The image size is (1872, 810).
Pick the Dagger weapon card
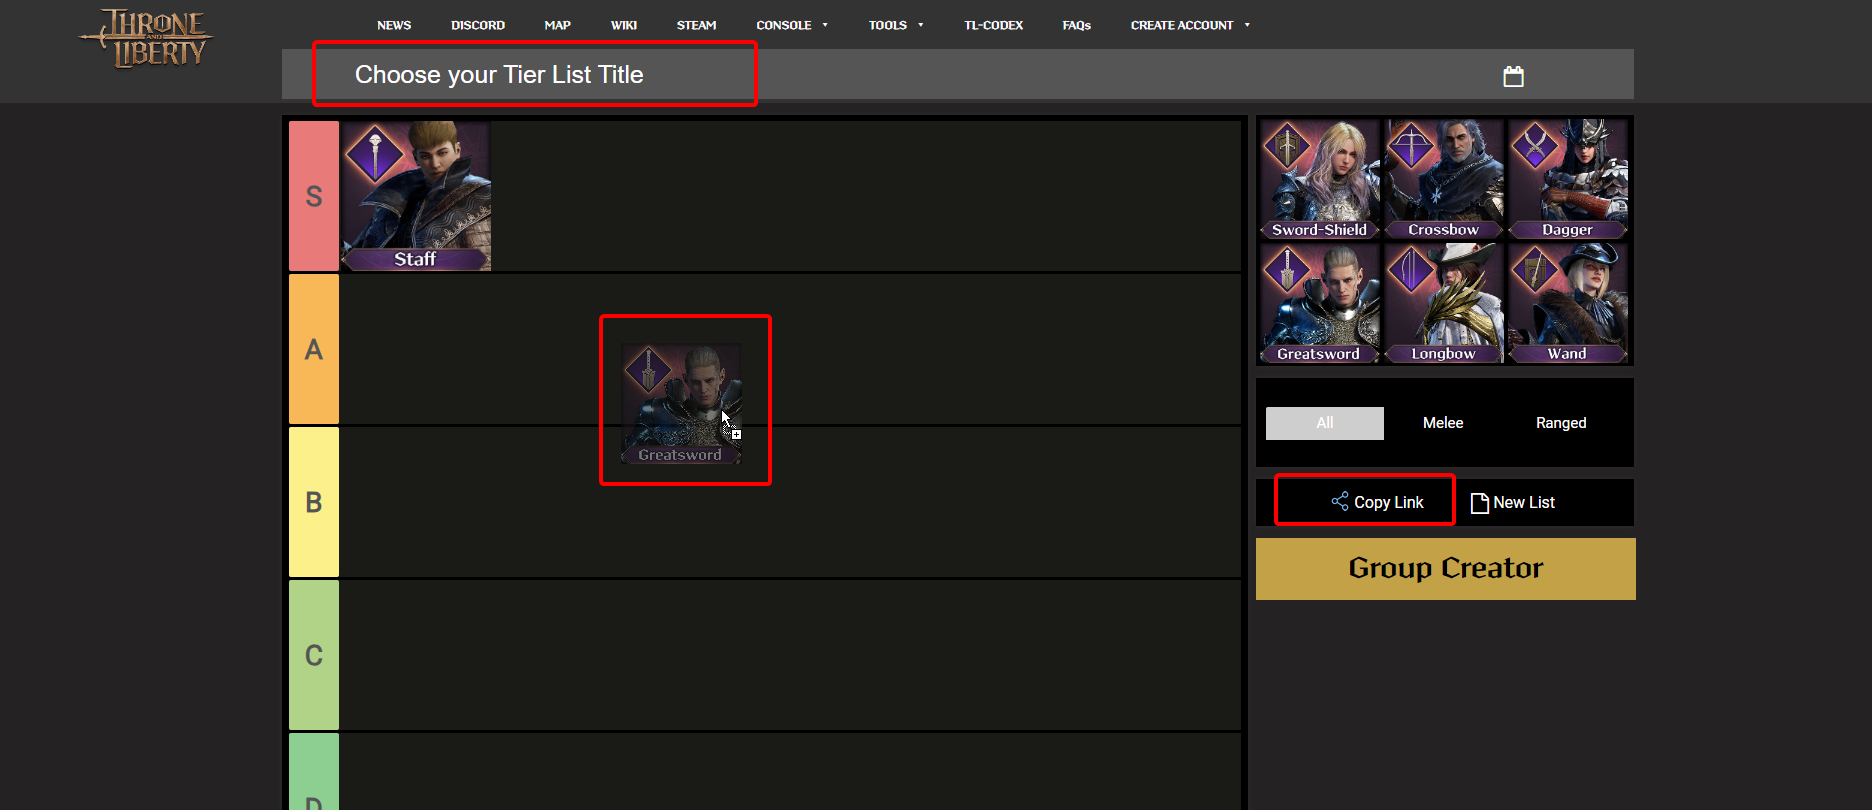pyautogui.click(x=1567, y=179)
